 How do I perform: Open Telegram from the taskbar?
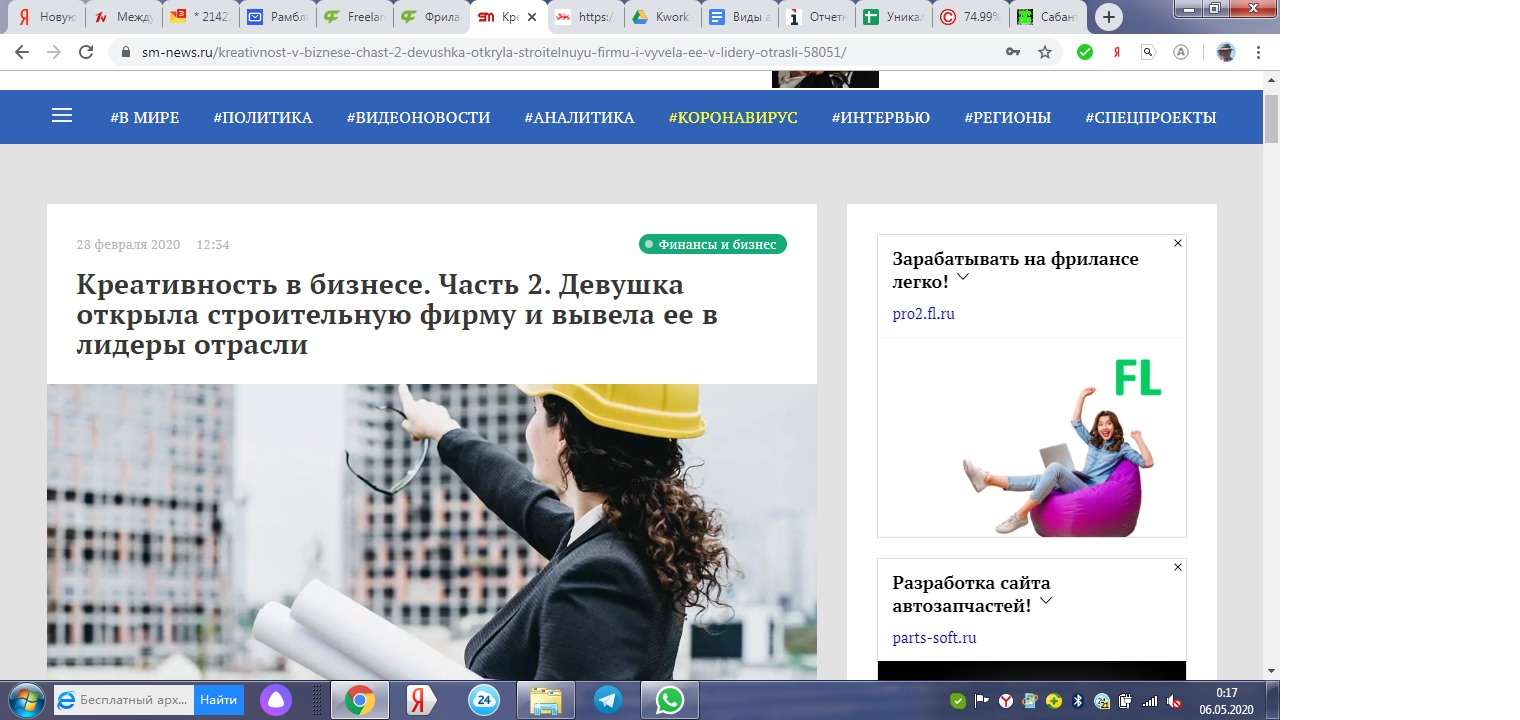pyautogui.click(x=608, y=700)
